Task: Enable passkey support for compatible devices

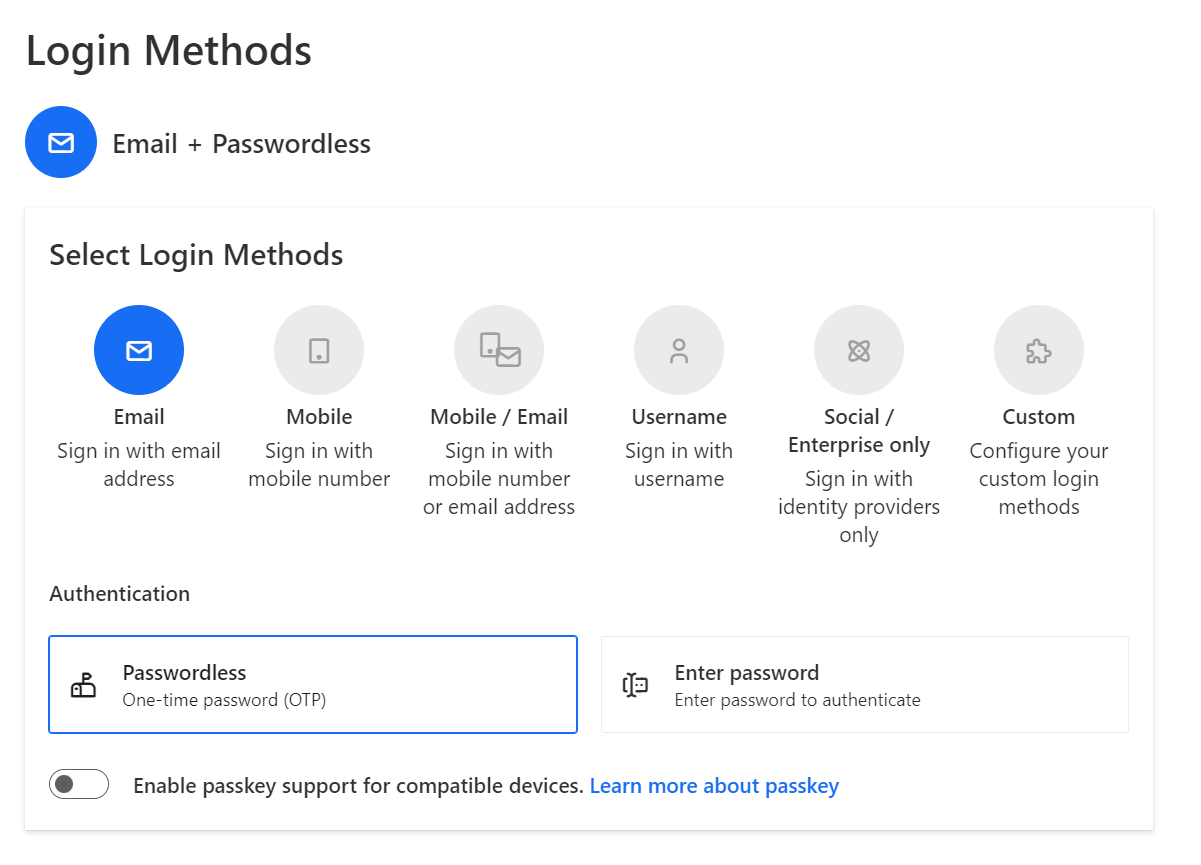Action: coord(78,784)
